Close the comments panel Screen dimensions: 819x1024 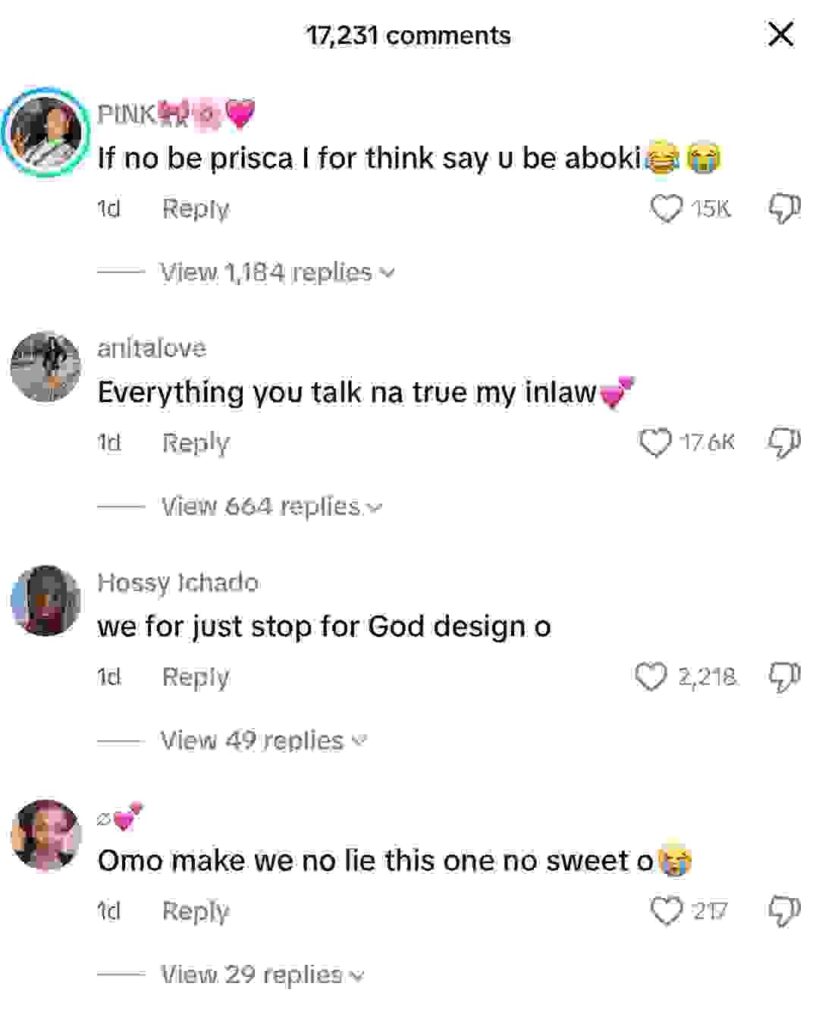tap(780, 36)
